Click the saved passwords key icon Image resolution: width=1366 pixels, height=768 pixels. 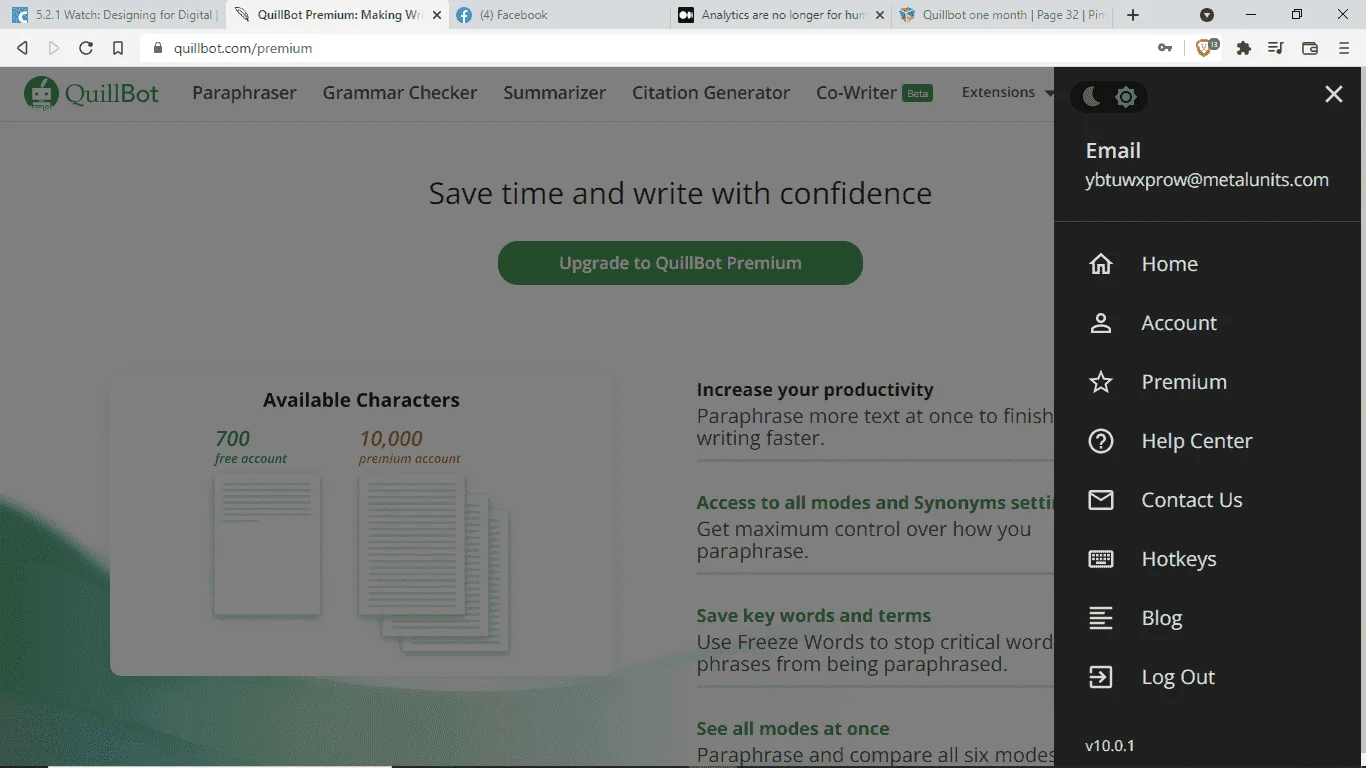click(1165, 48)
